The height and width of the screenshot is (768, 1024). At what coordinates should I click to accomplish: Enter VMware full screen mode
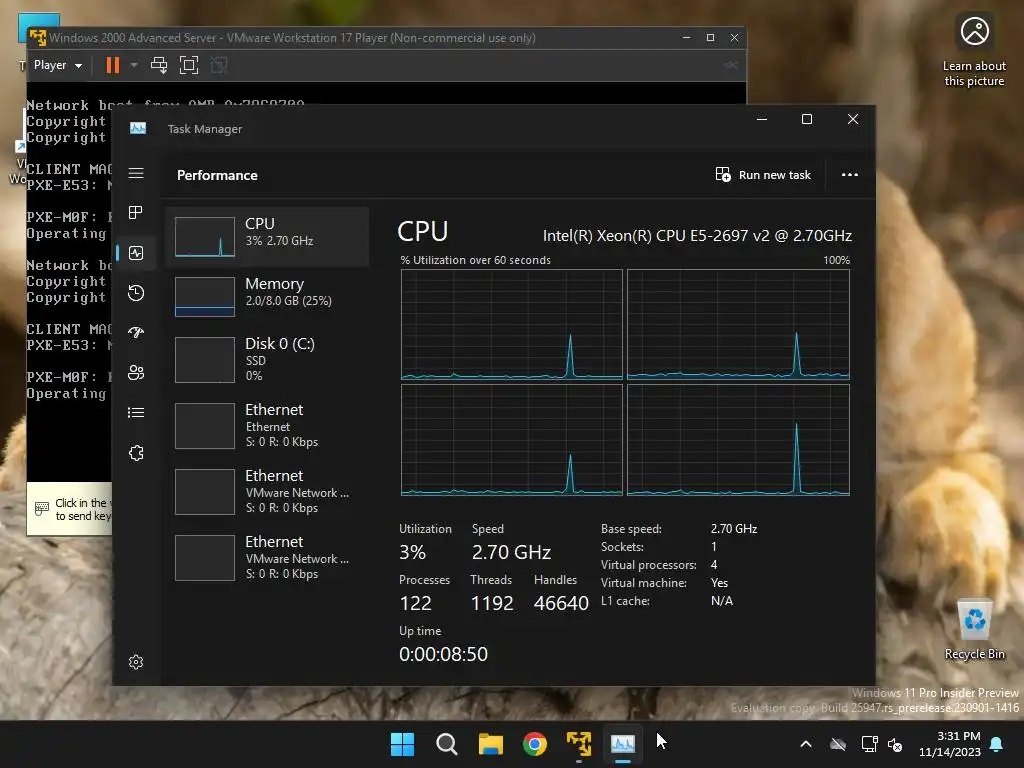point(189,65)
